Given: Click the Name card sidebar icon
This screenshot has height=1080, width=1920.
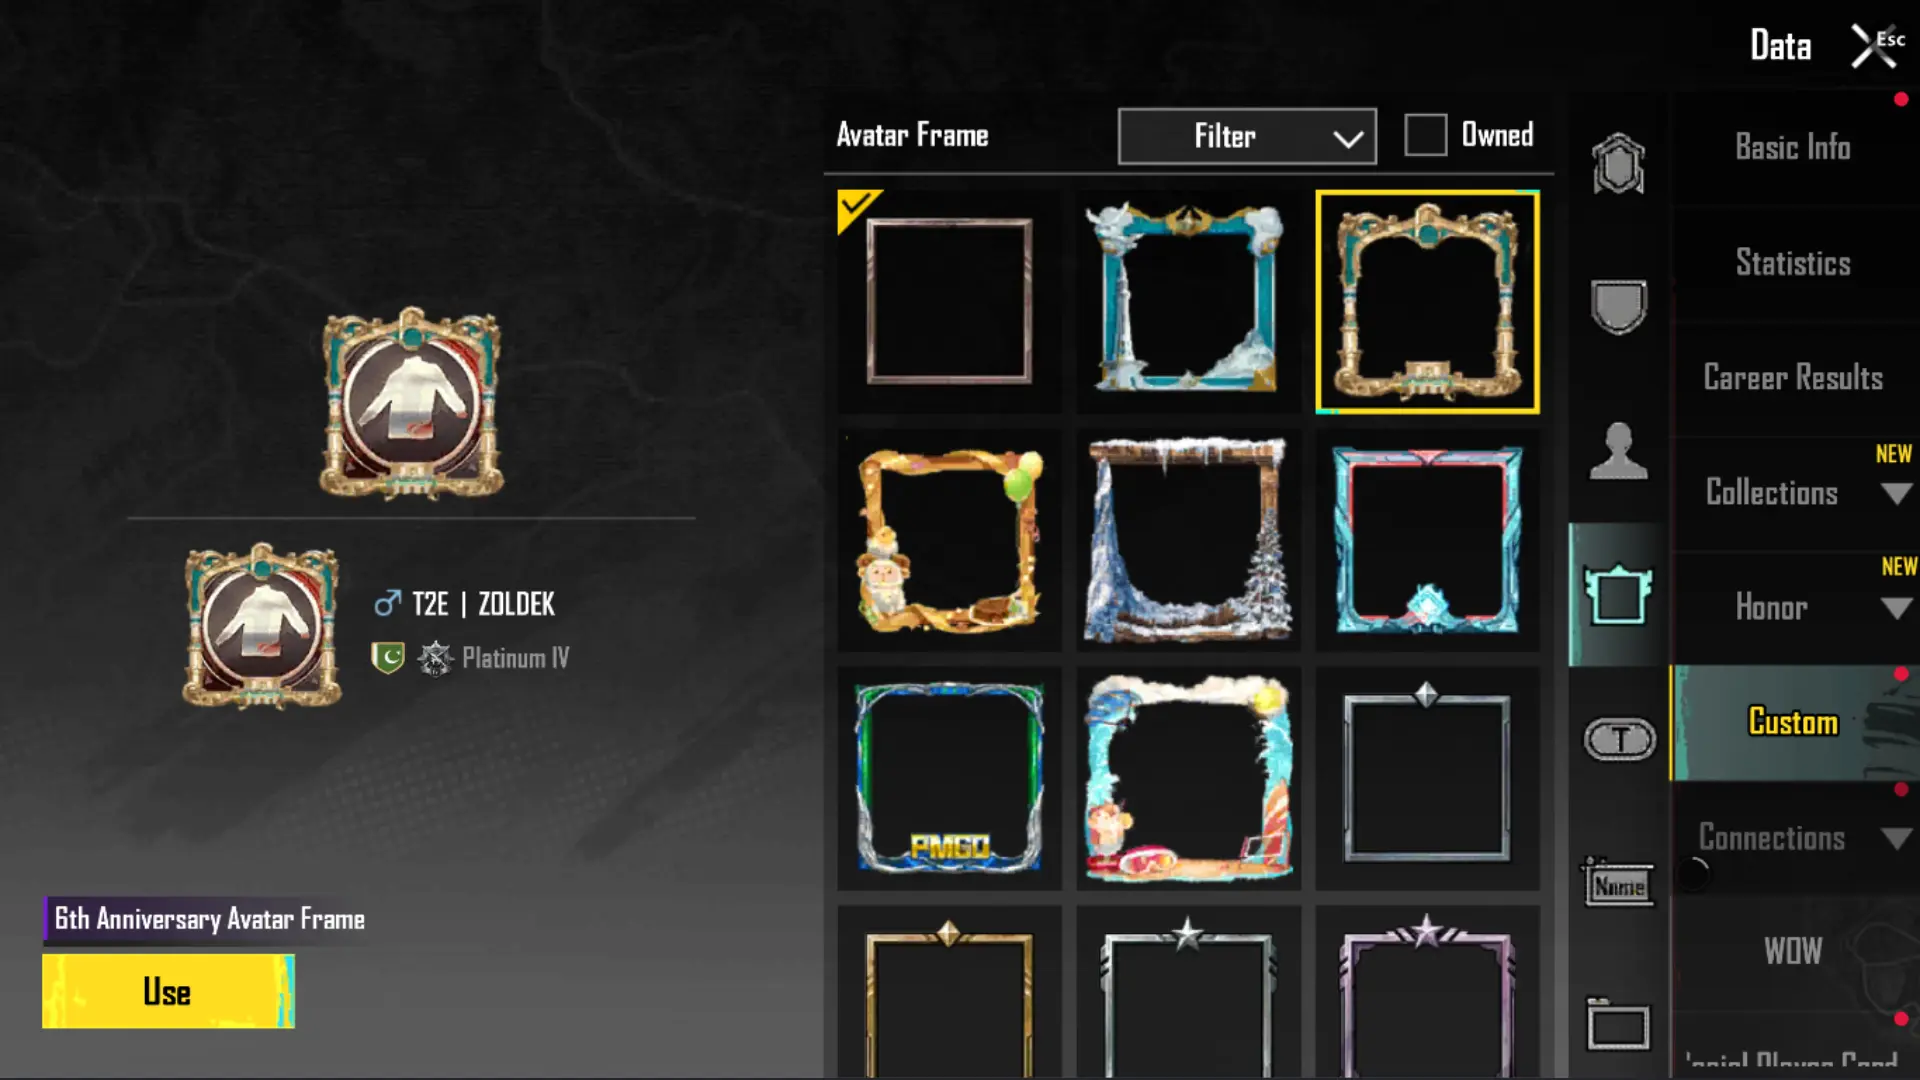Looking at the screenshot, I should point(1619,883).
